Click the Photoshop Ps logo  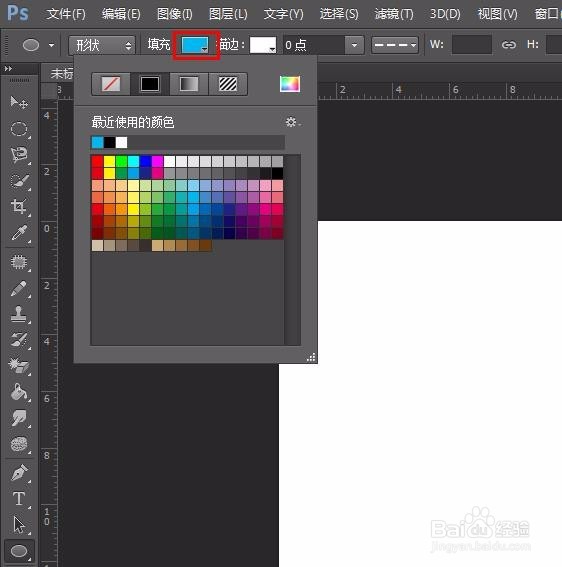[18, 14]
